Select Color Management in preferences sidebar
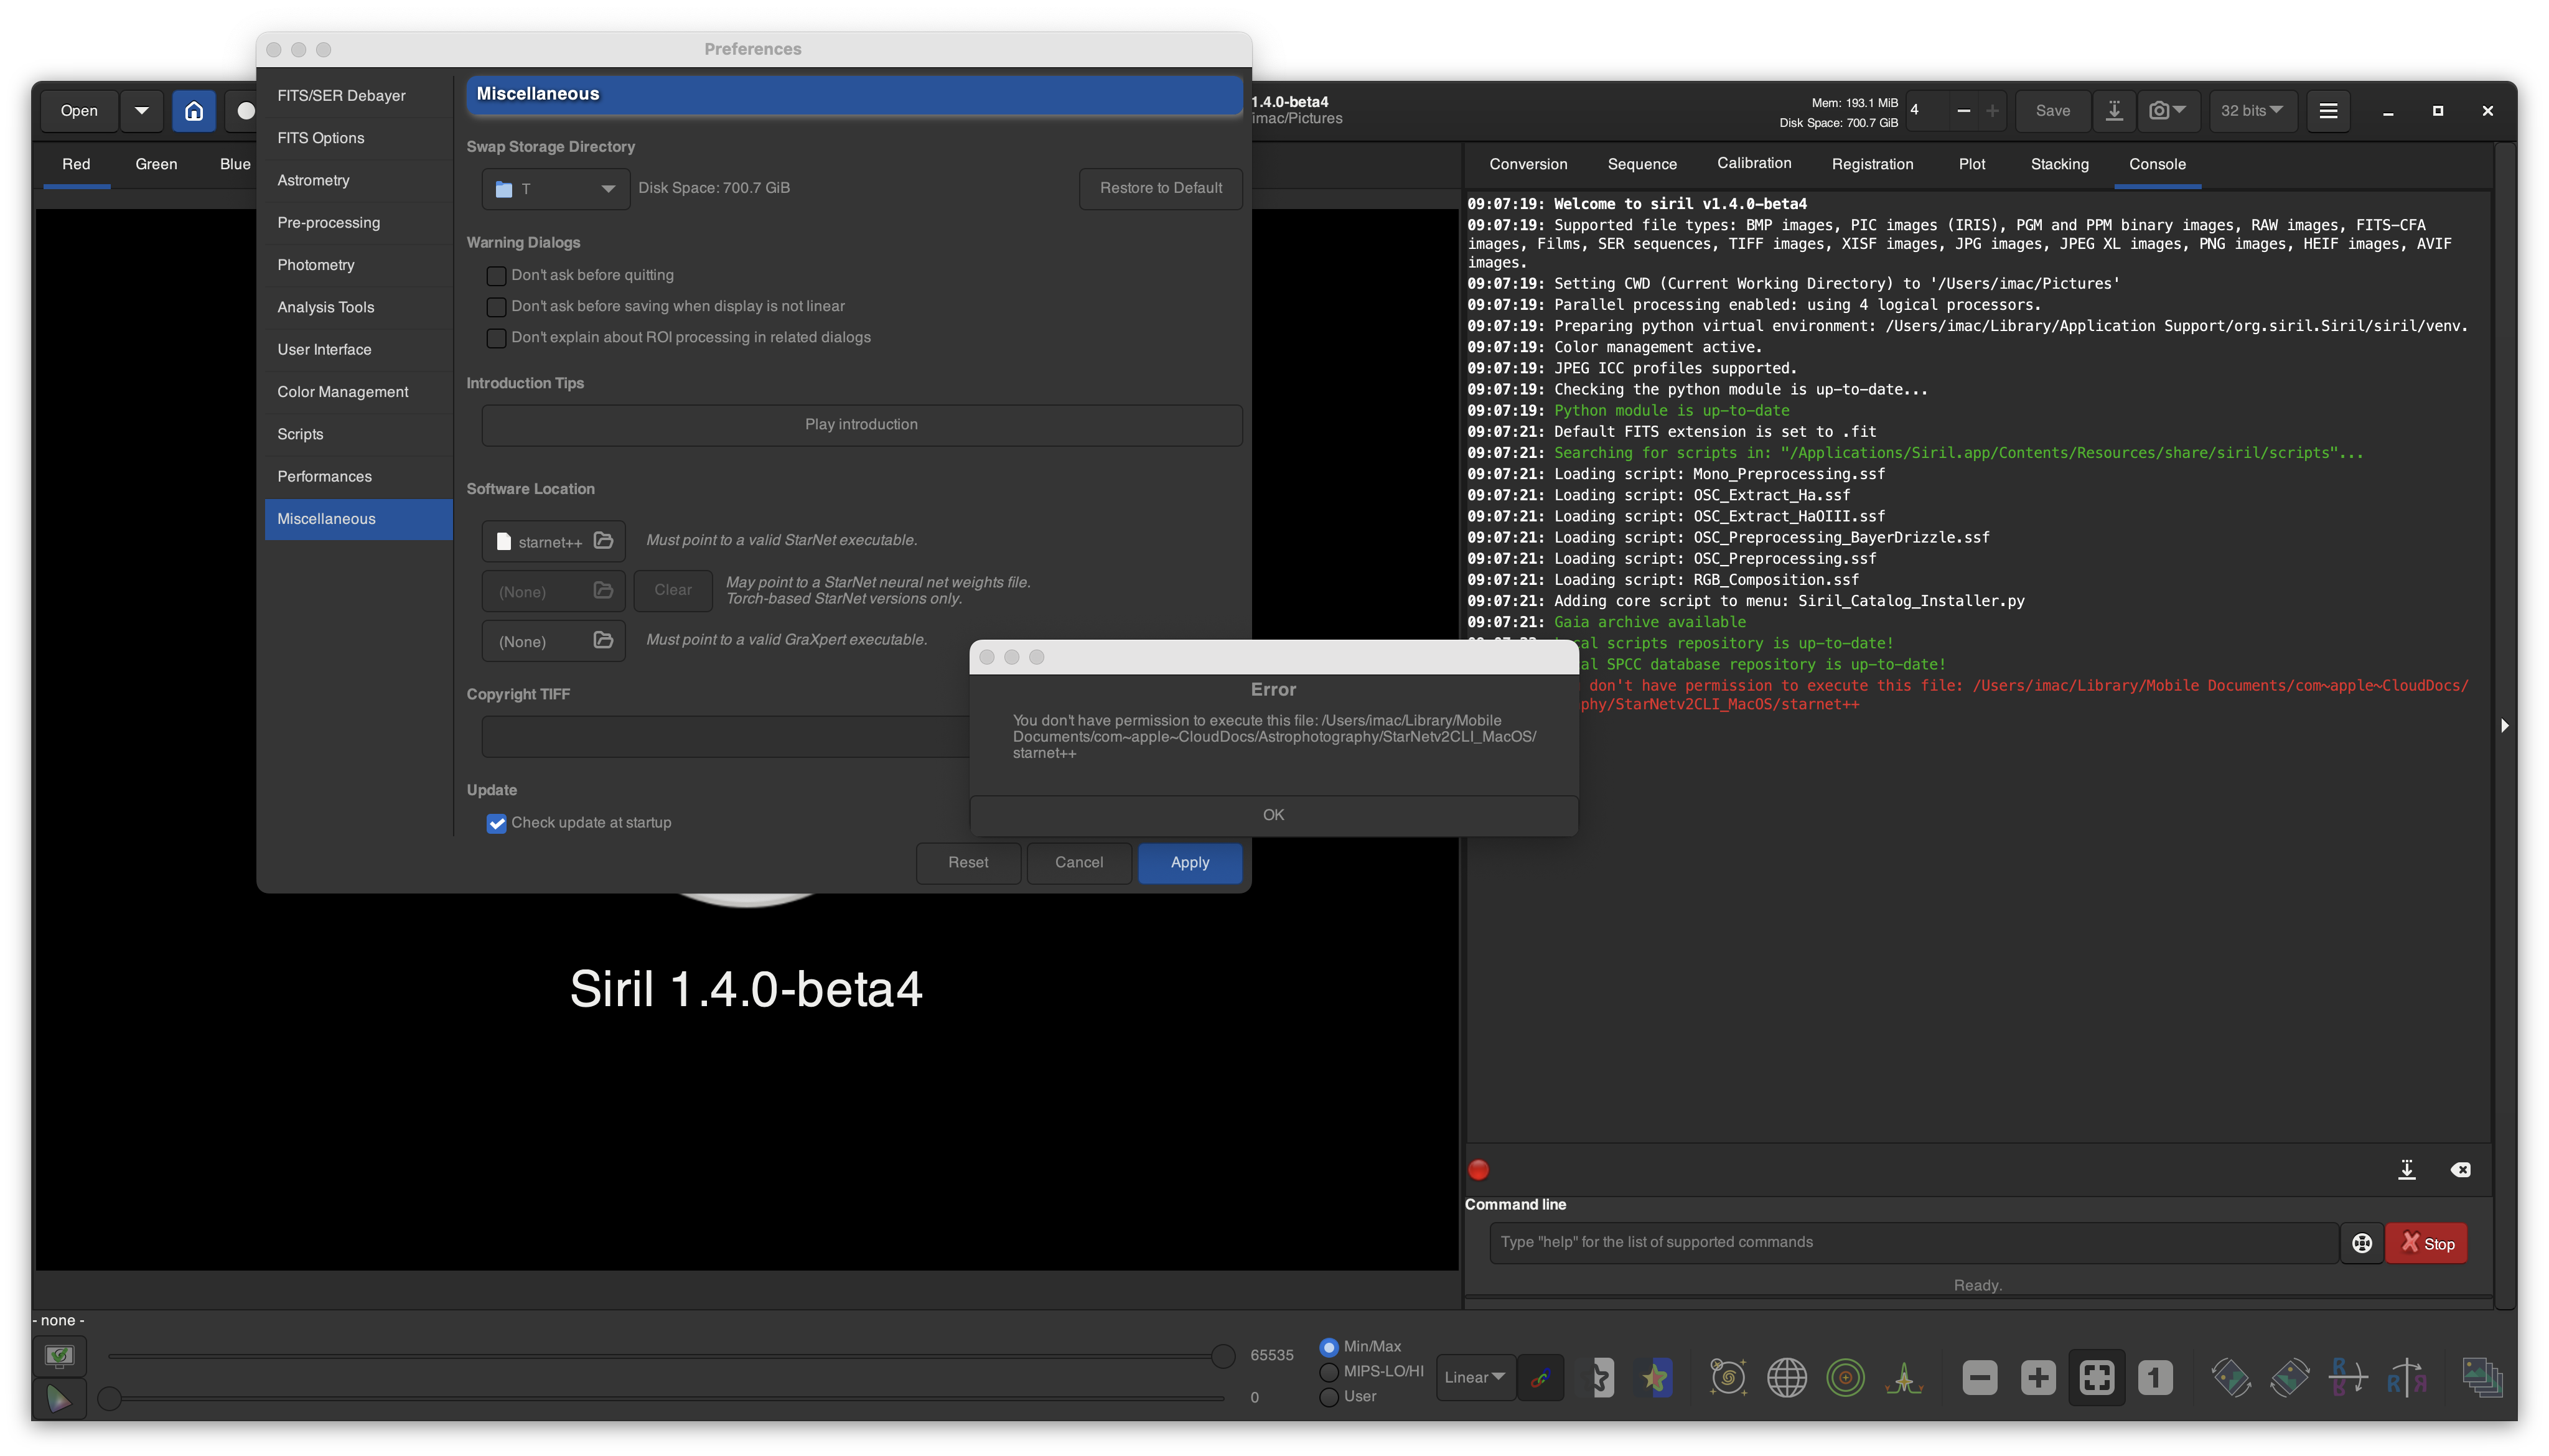The image size is (2549, 1456). pyautogui.click(x=343, y=392)
